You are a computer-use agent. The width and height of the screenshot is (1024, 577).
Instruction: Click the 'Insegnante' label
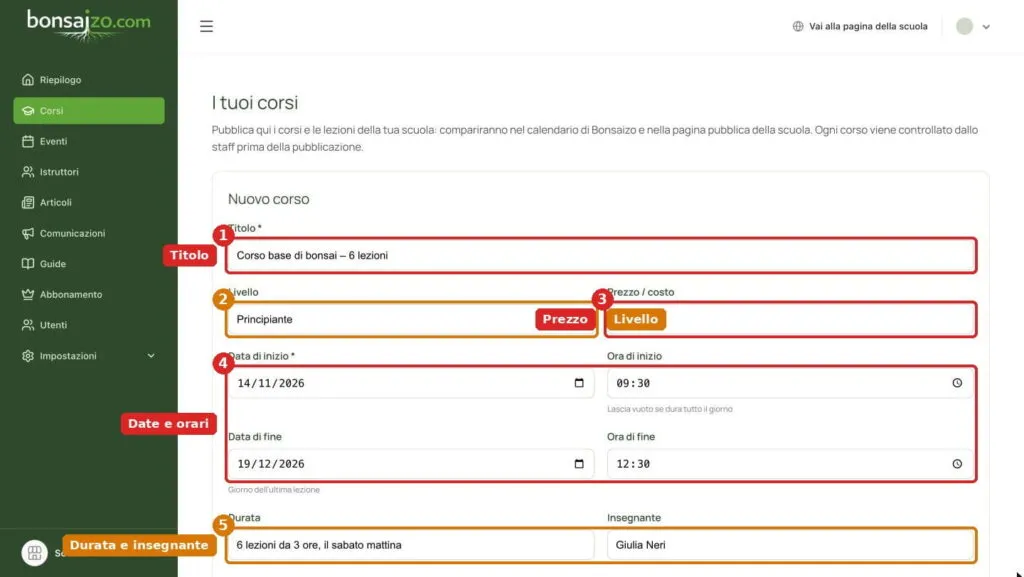pos(633,518)
